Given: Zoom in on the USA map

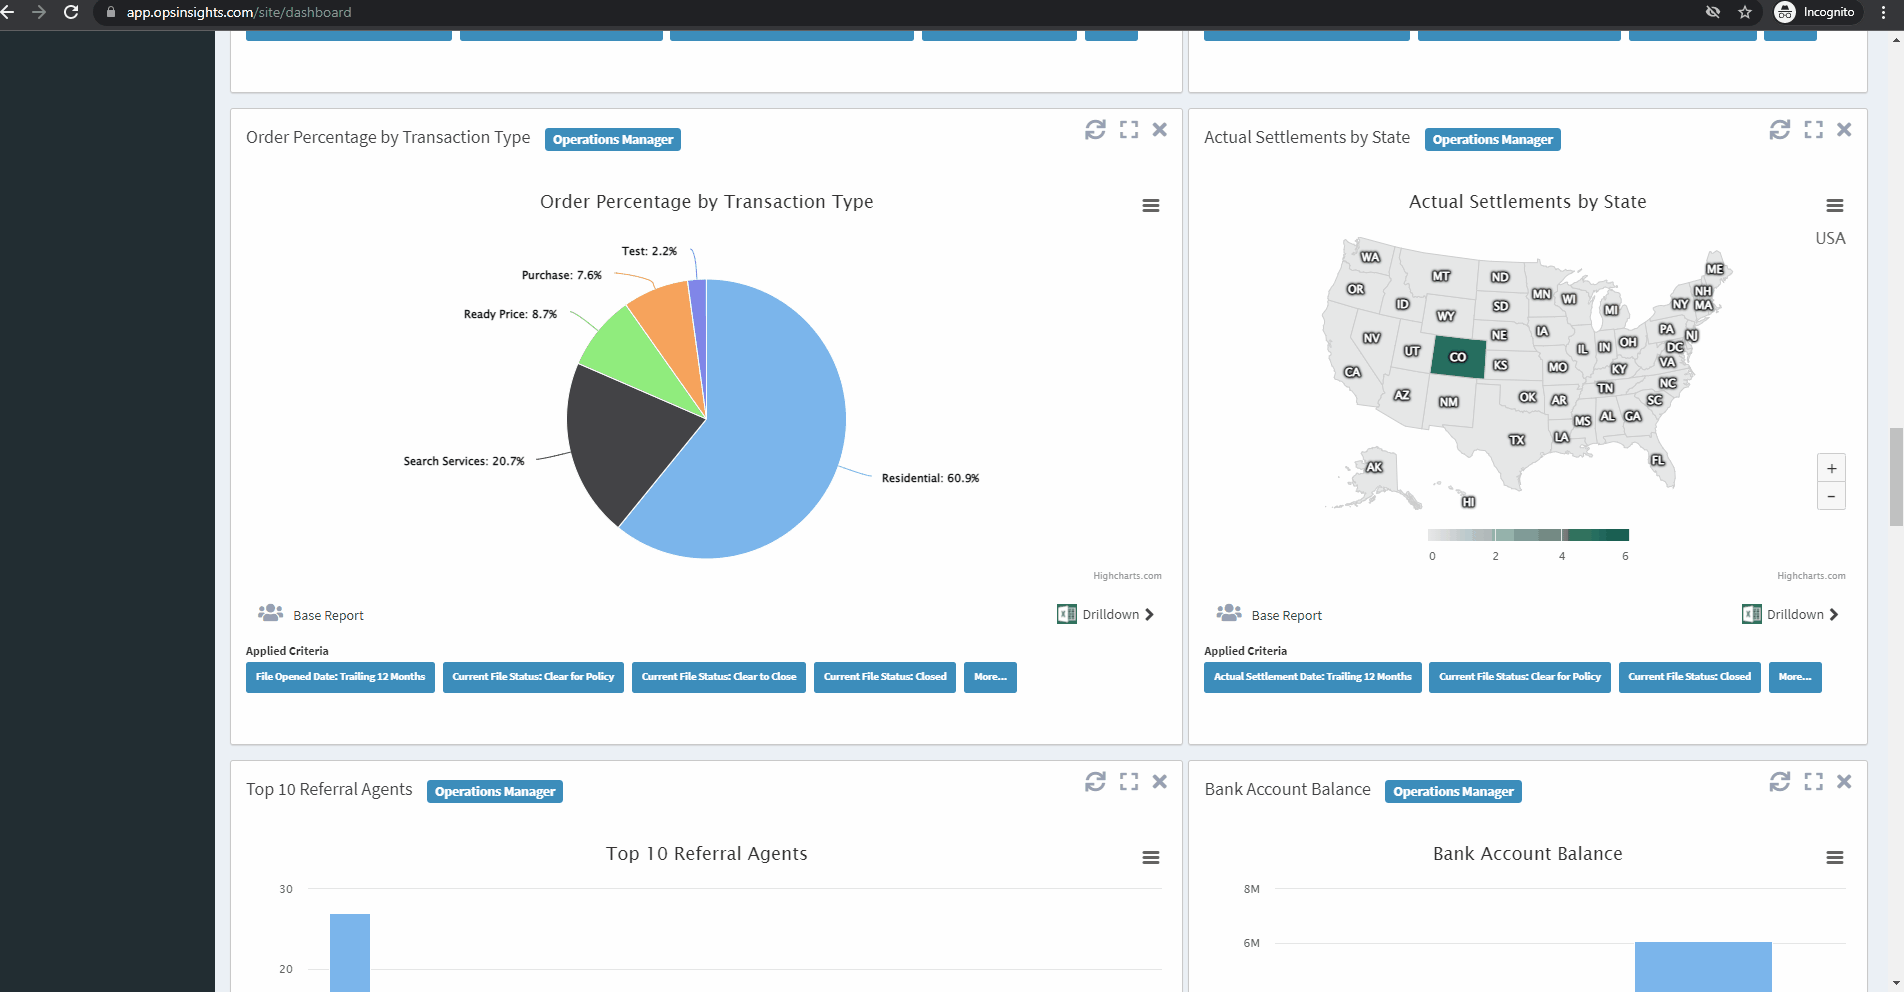Looking at the screenshot, I should point(1831,468).
